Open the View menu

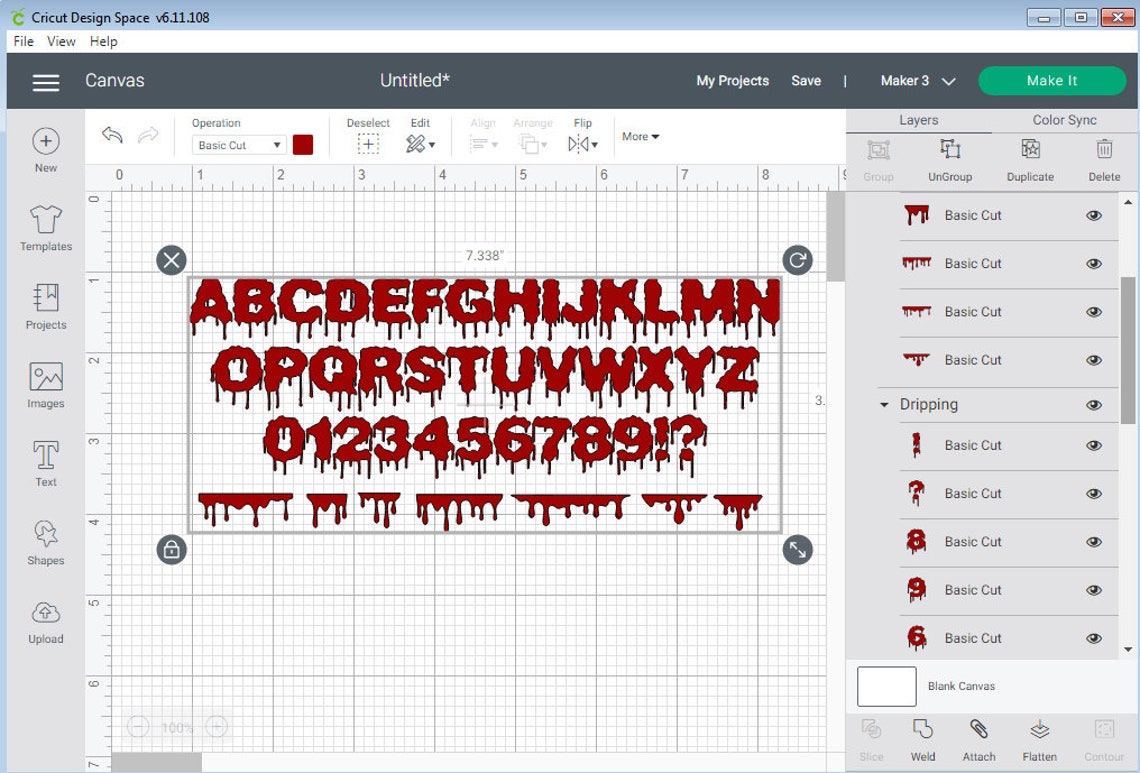(61, 41)
